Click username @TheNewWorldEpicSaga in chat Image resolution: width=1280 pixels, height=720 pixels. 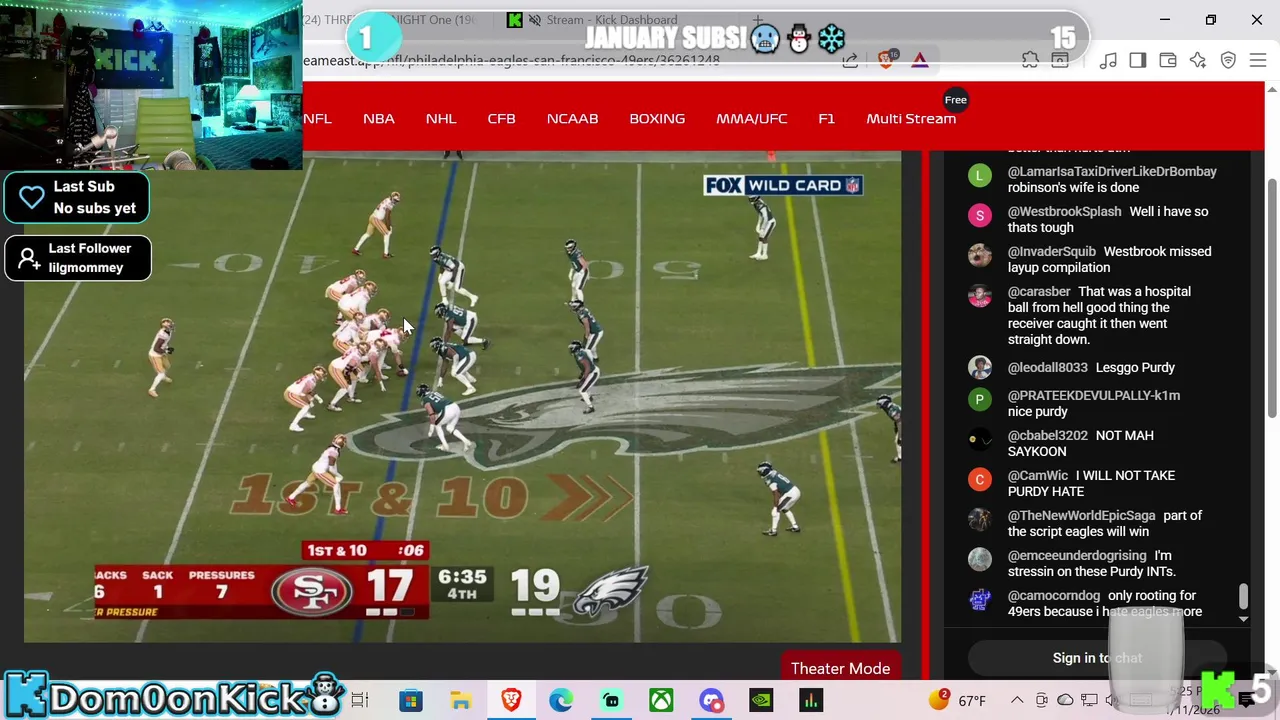[x=1082, y=515]
